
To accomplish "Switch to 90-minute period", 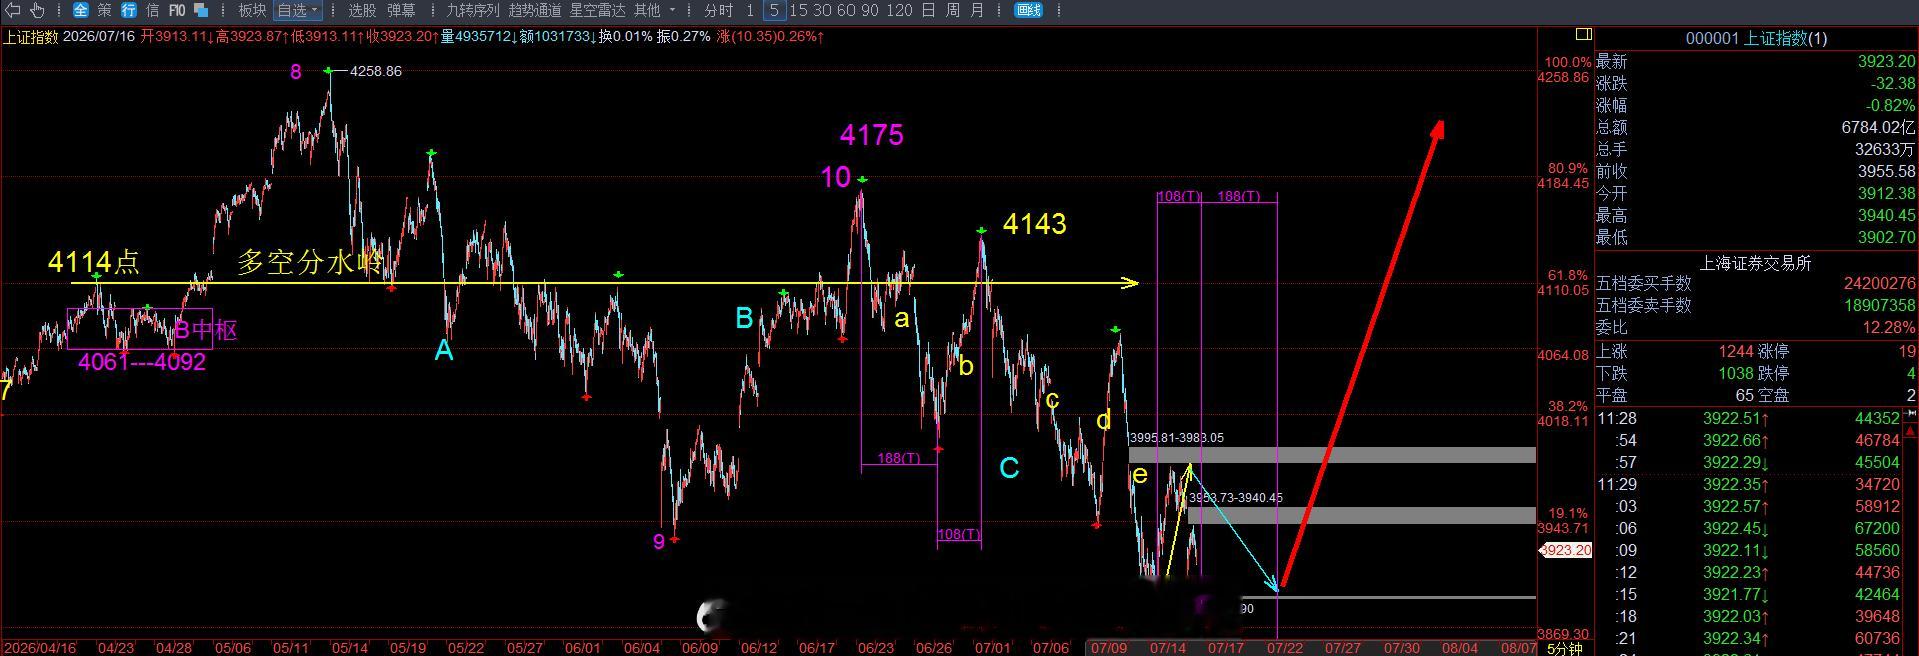I will pyautogui.click(x=870, y=10).
